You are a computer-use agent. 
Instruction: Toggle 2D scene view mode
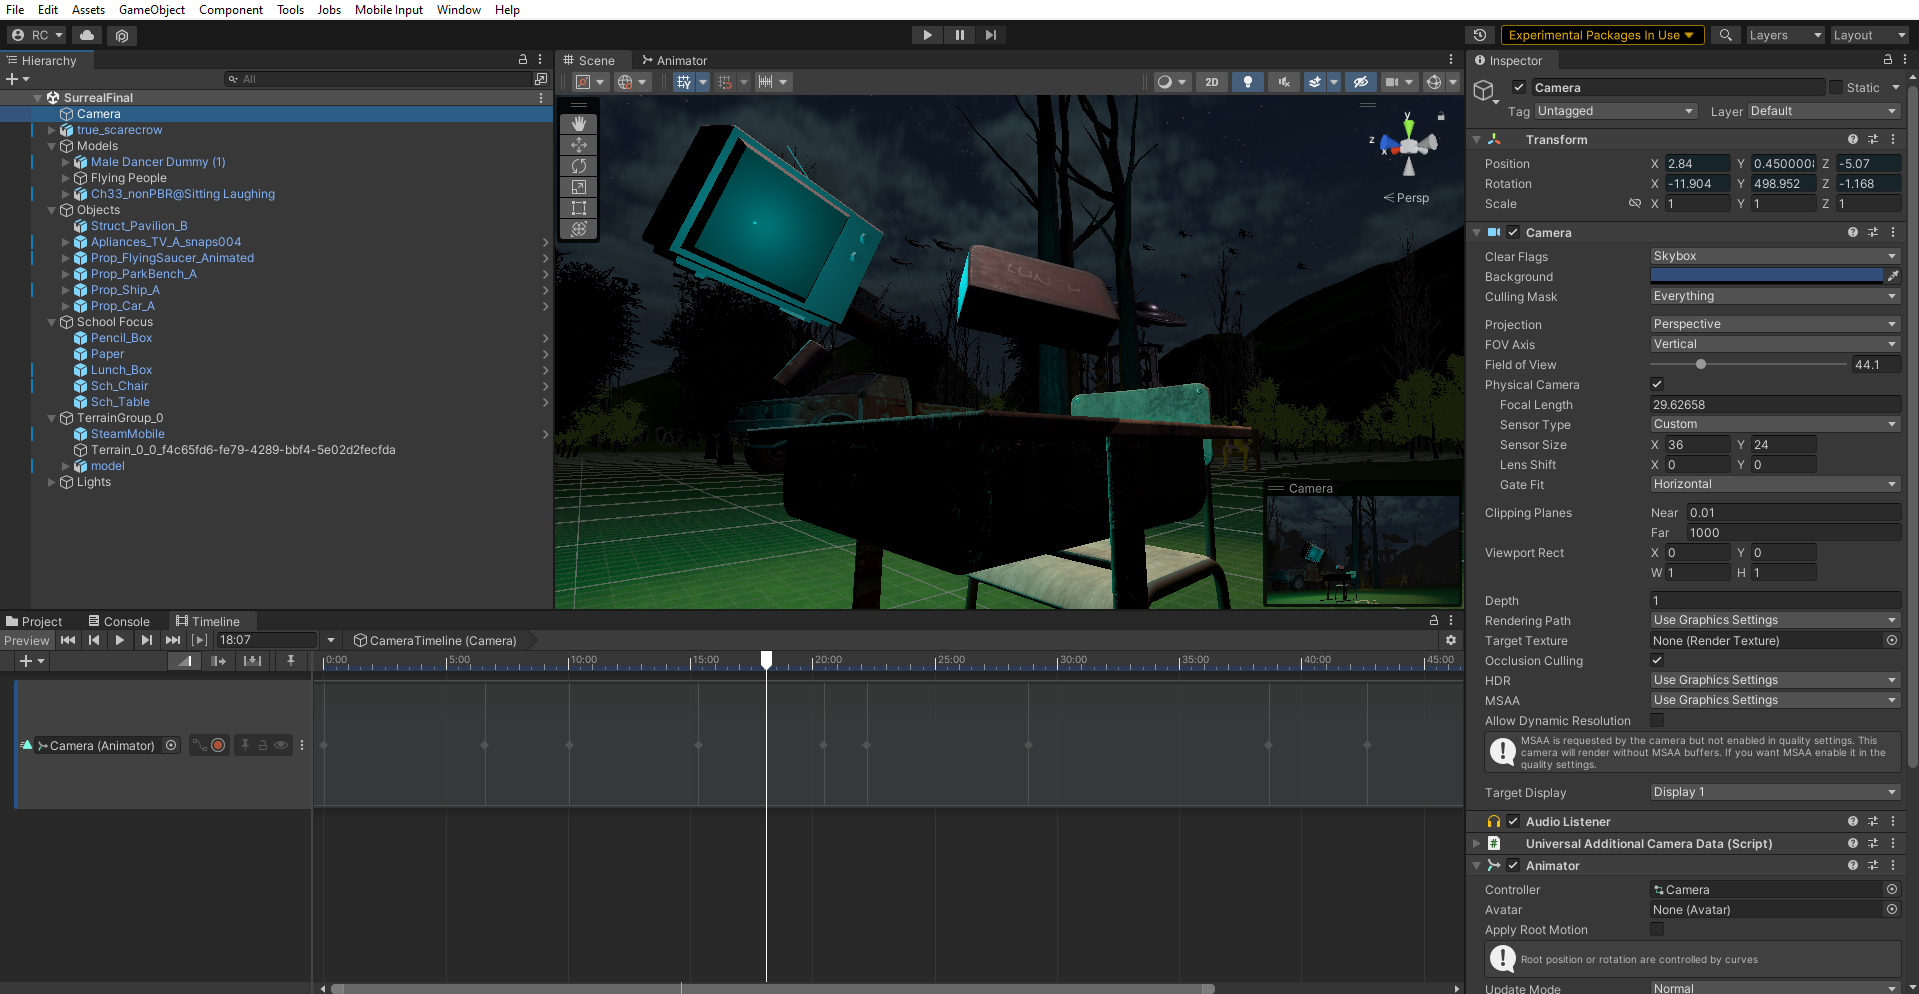(x=1211, y=82)
